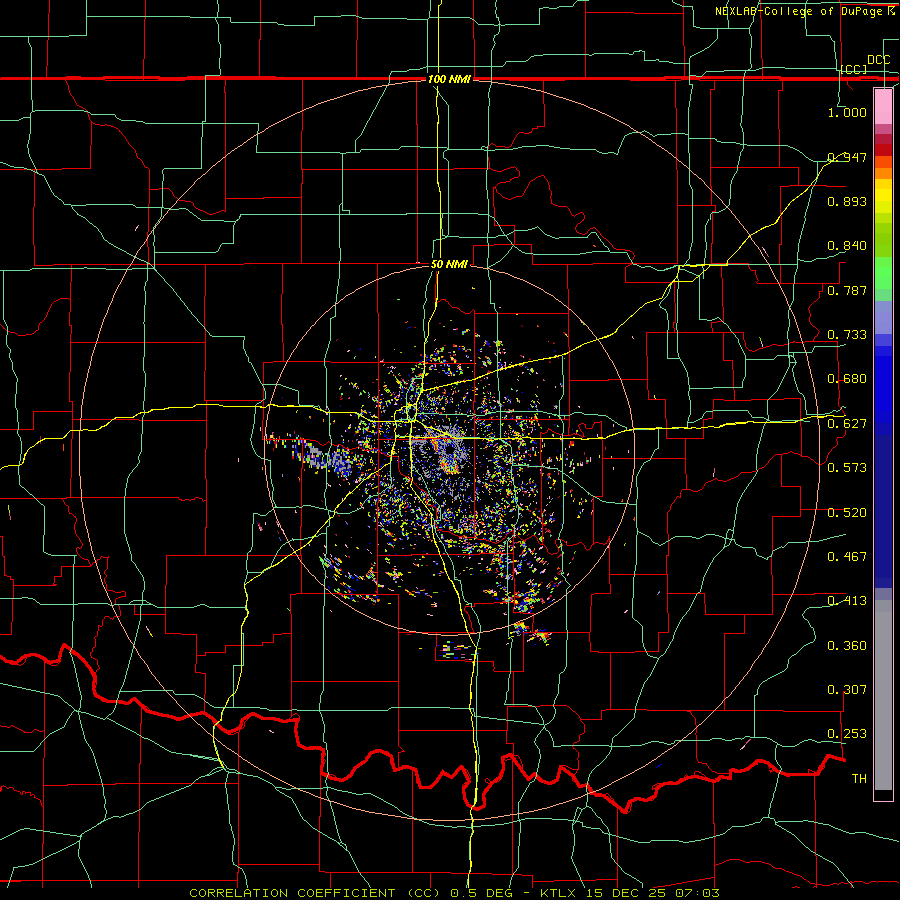Image resolution: width=900 pixels, height=900 pixels.
Task: Pick the lavender swatch beside 0.733
Action: pos(883,319)
